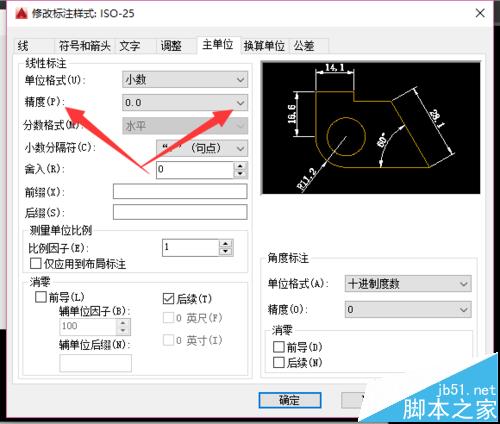Image resolution: width=500 pixels, height=424 pixels.
Task: Select the 主单位 tab
Action: [x=218, y=44]
